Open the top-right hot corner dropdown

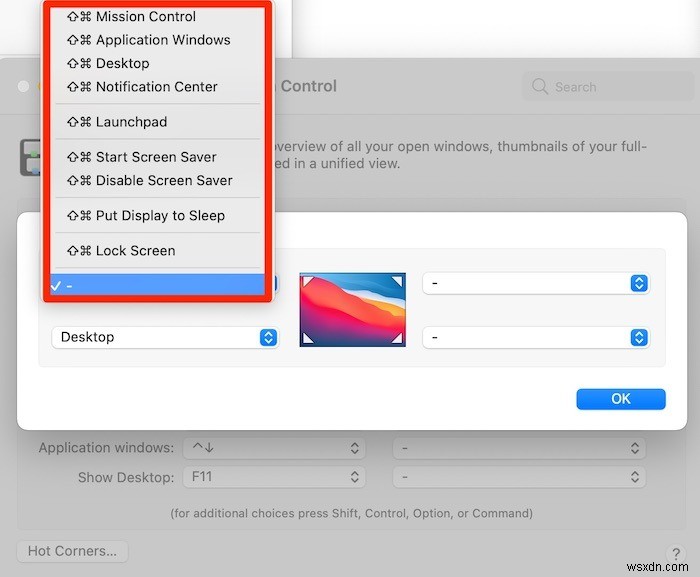coord(536,283)
